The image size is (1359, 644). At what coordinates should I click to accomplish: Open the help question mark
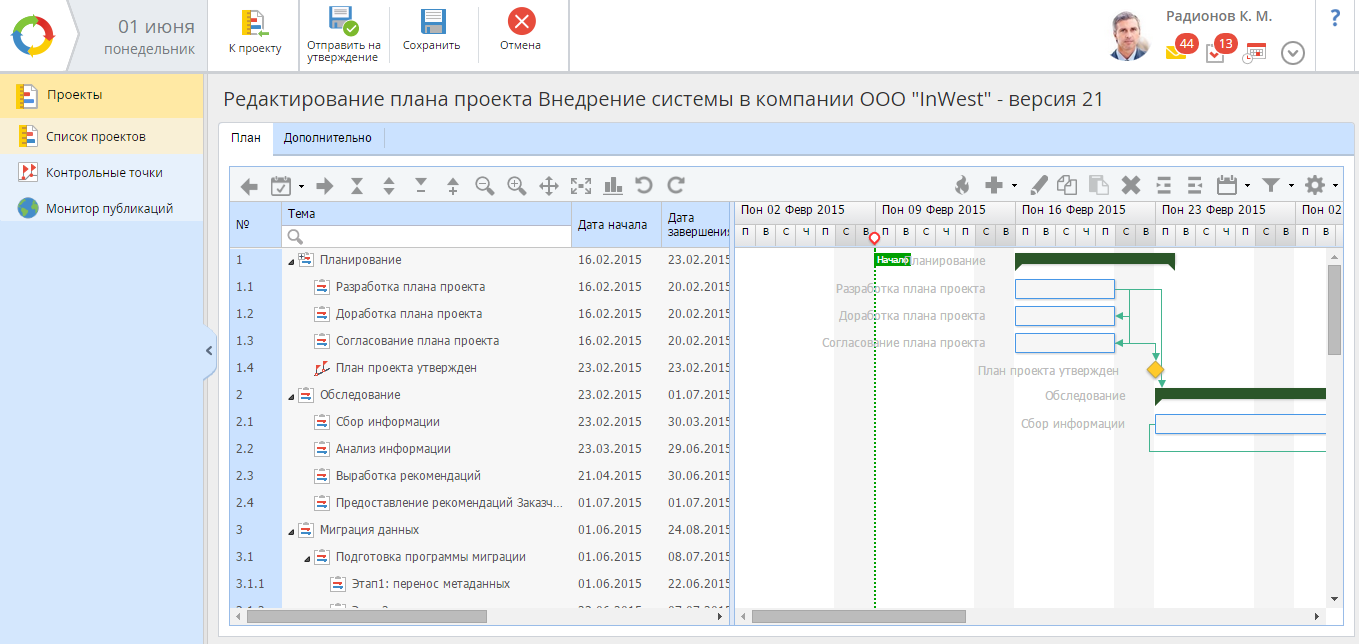[x=1335, y=18]
